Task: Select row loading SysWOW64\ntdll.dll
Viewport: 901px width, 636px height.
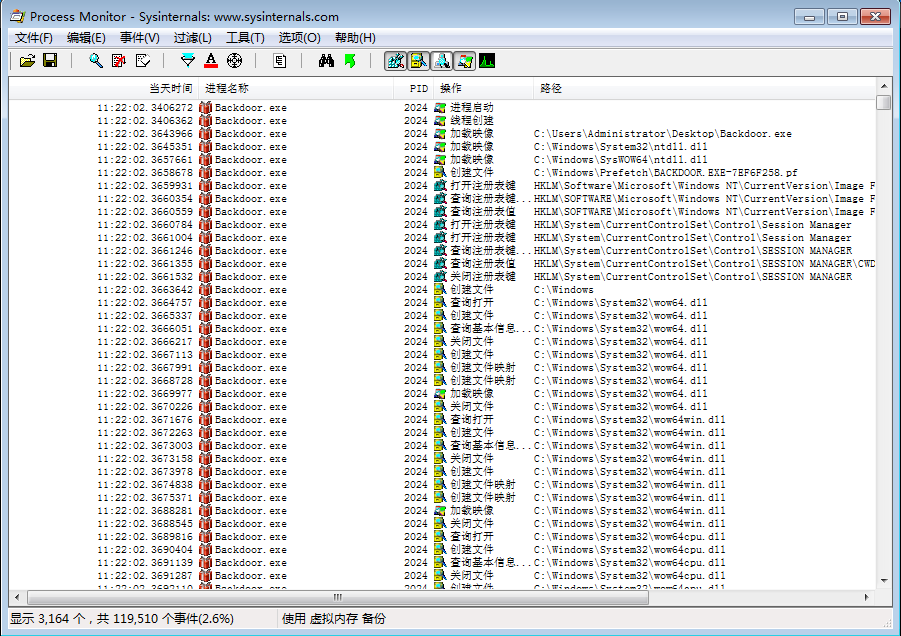Action: (x=442, y=160)
